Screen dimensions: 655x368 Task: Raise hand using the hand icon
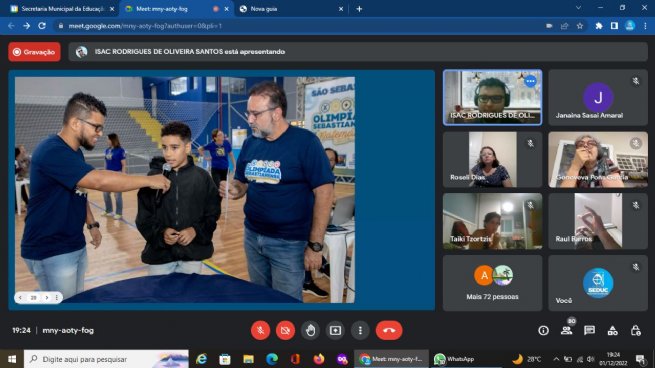pyautogui.click(x=310, y=330)
